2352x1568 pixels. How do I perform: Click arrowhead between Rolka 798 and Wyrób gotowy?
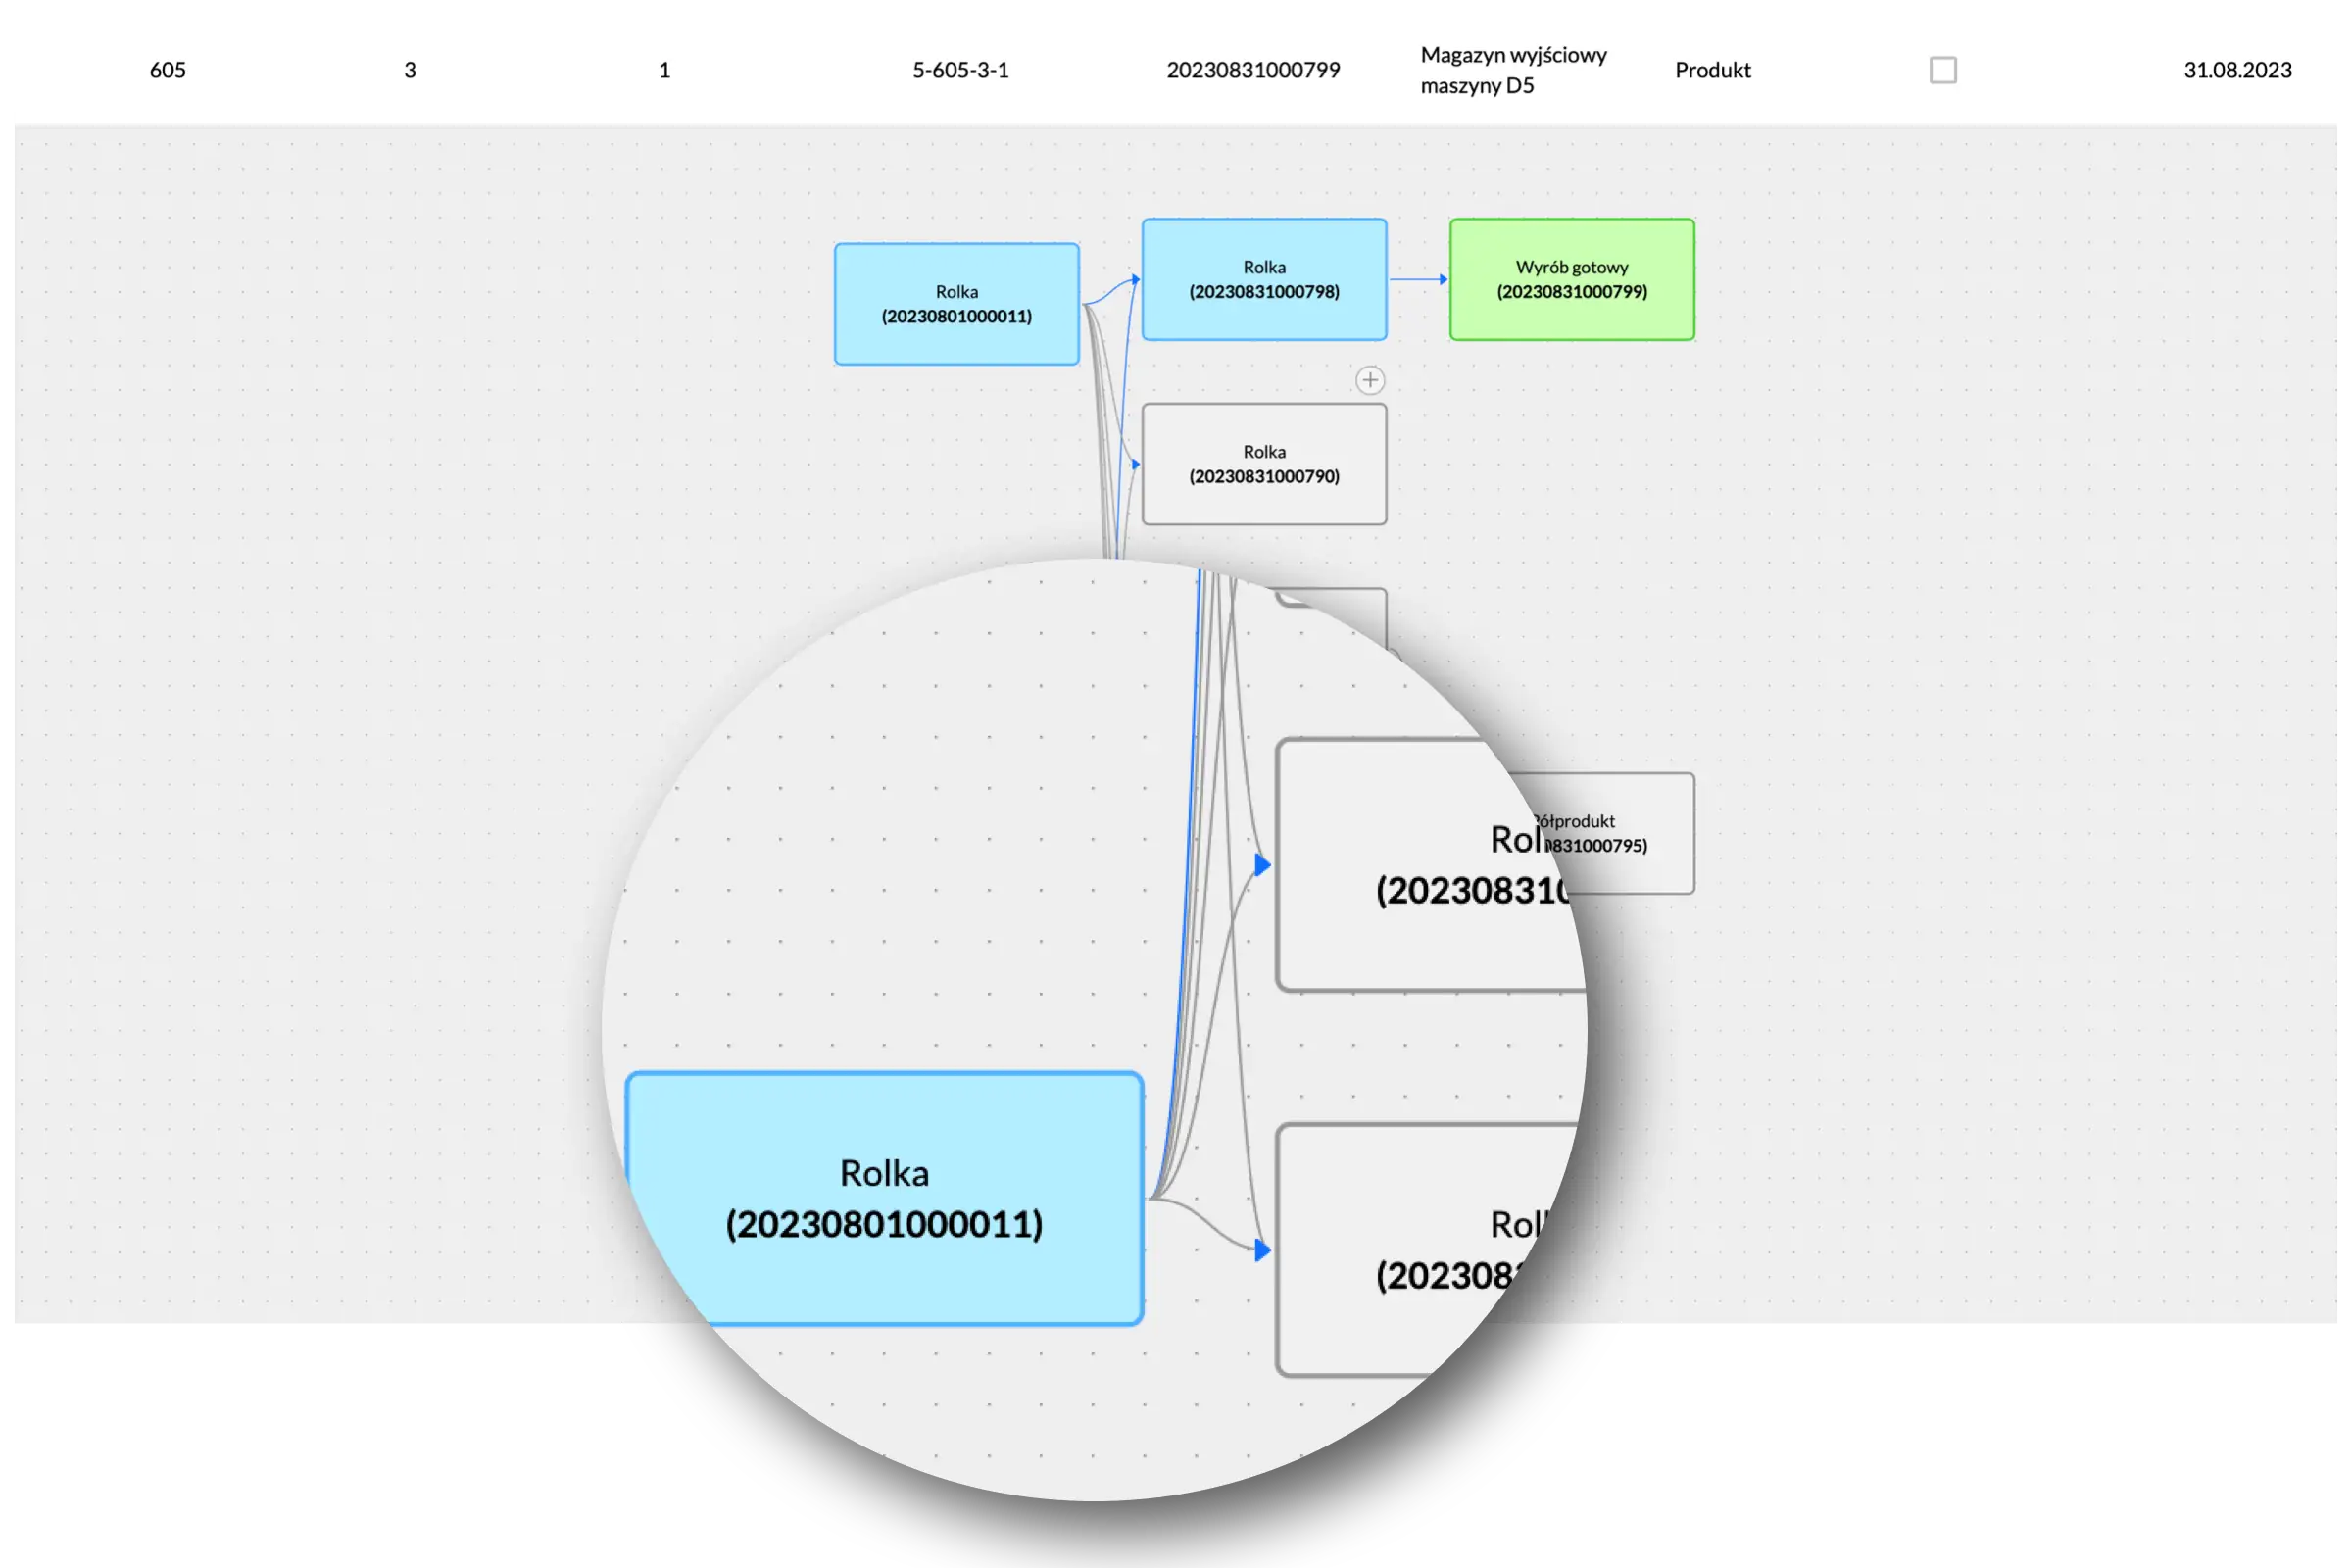click(x=1443, y=280)
